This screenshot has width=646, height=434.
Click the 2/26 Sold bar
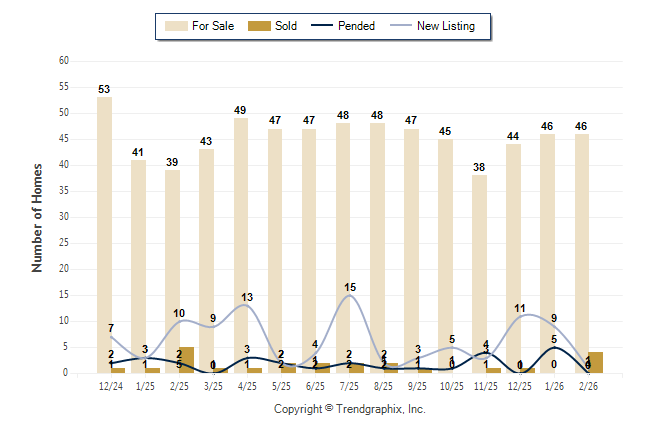(x=596, y=363)
